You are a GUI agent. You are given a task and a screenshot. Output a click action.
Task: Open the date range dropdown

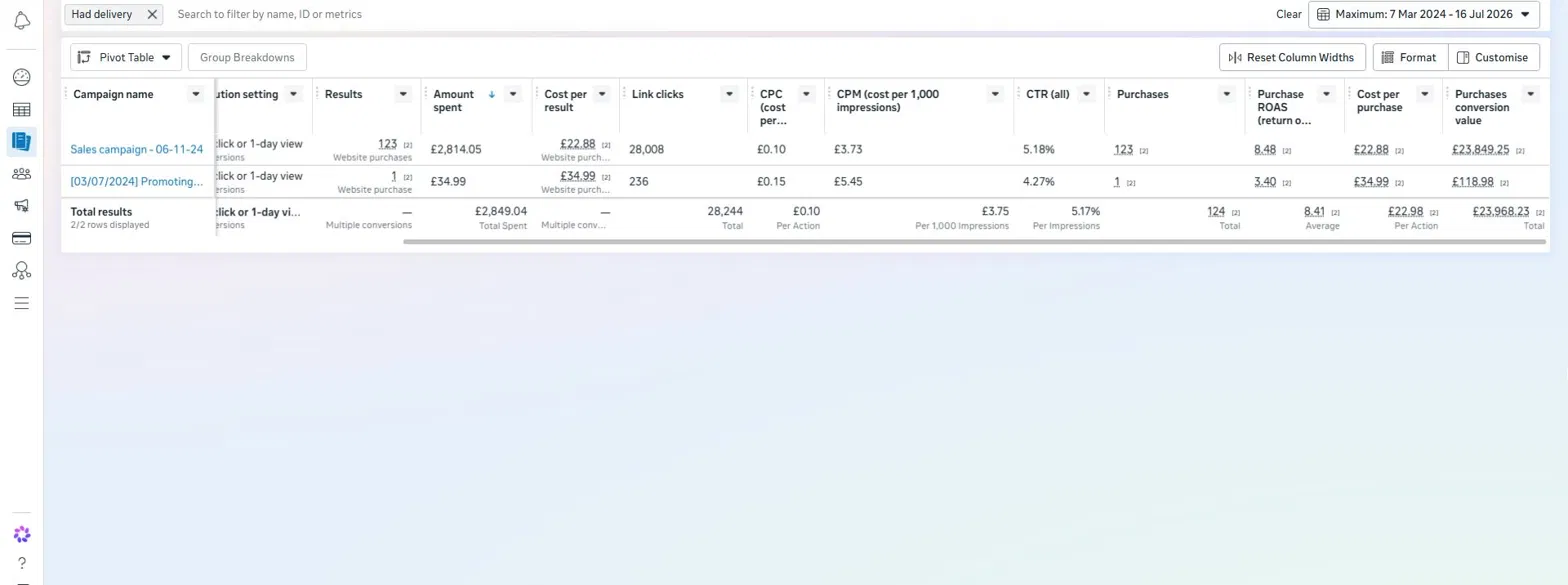click(x=1424, y=14)
